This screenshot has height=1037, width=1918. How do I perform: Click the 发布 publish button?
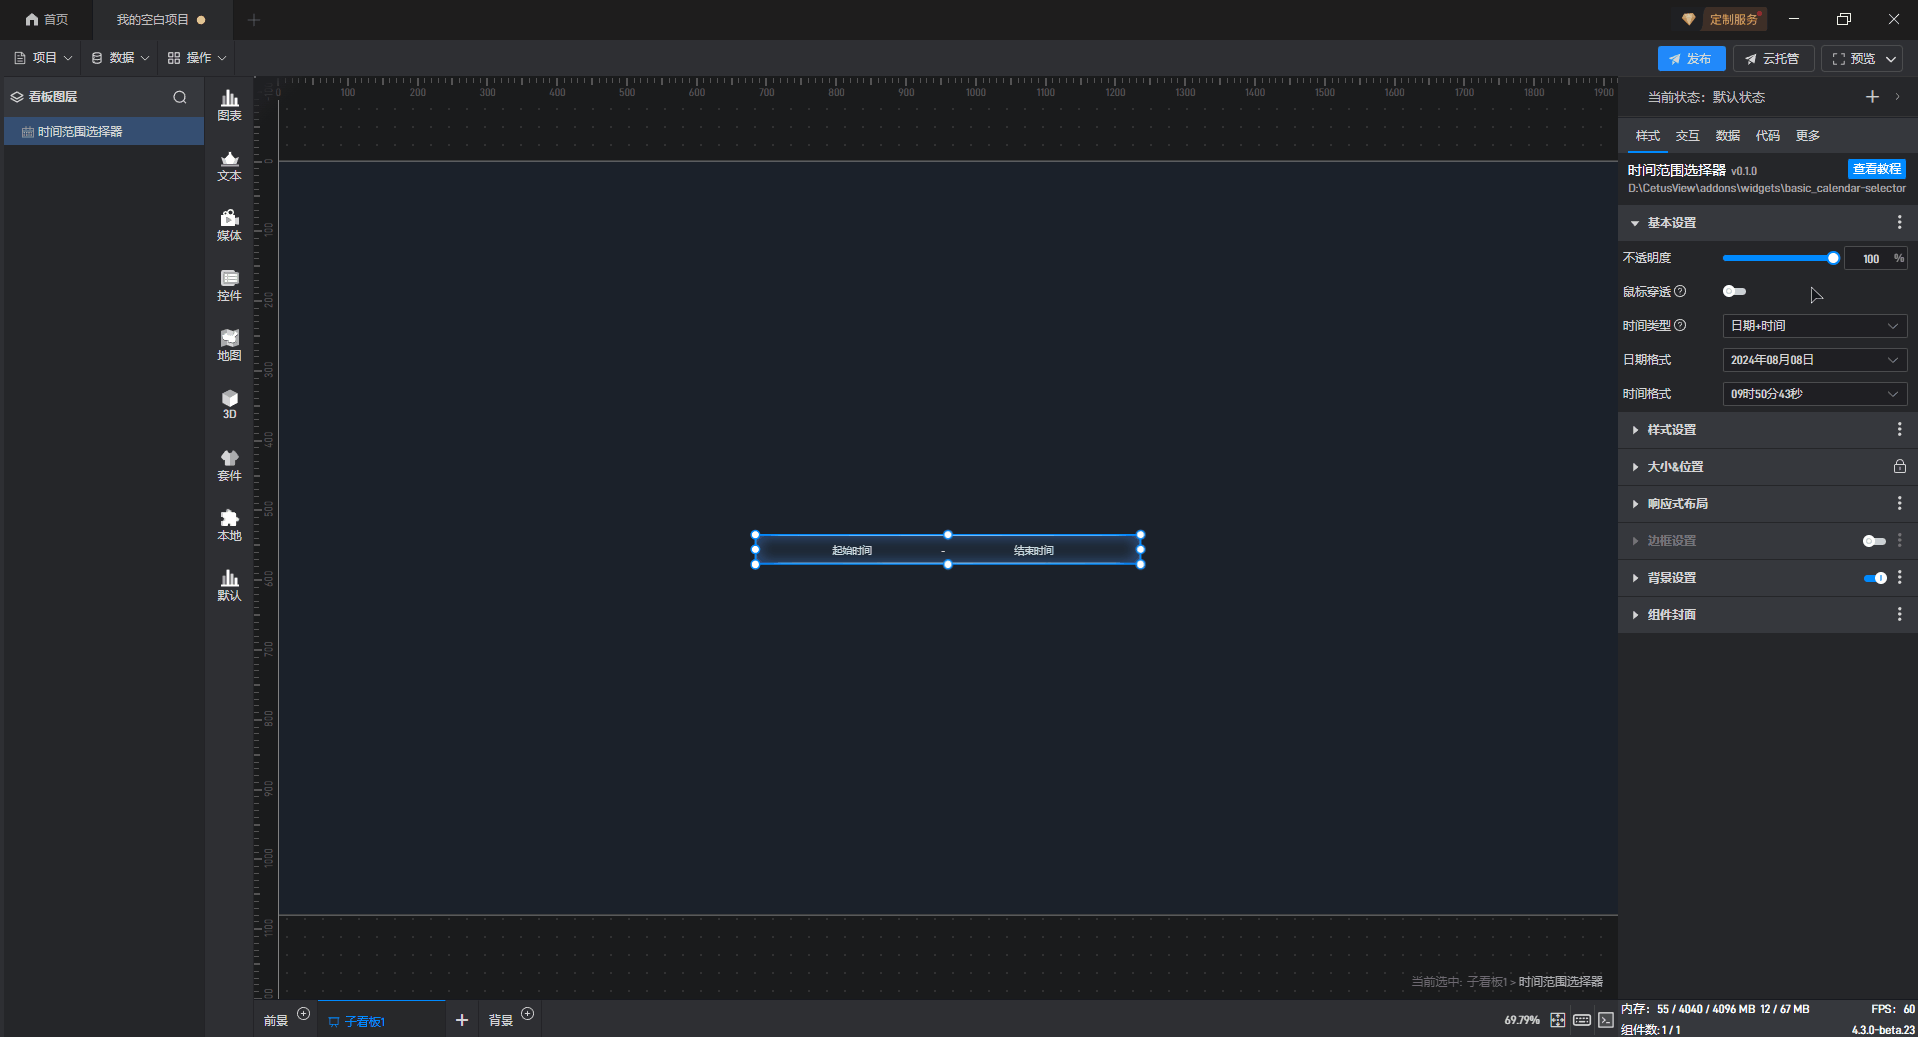coord(1690,59)
